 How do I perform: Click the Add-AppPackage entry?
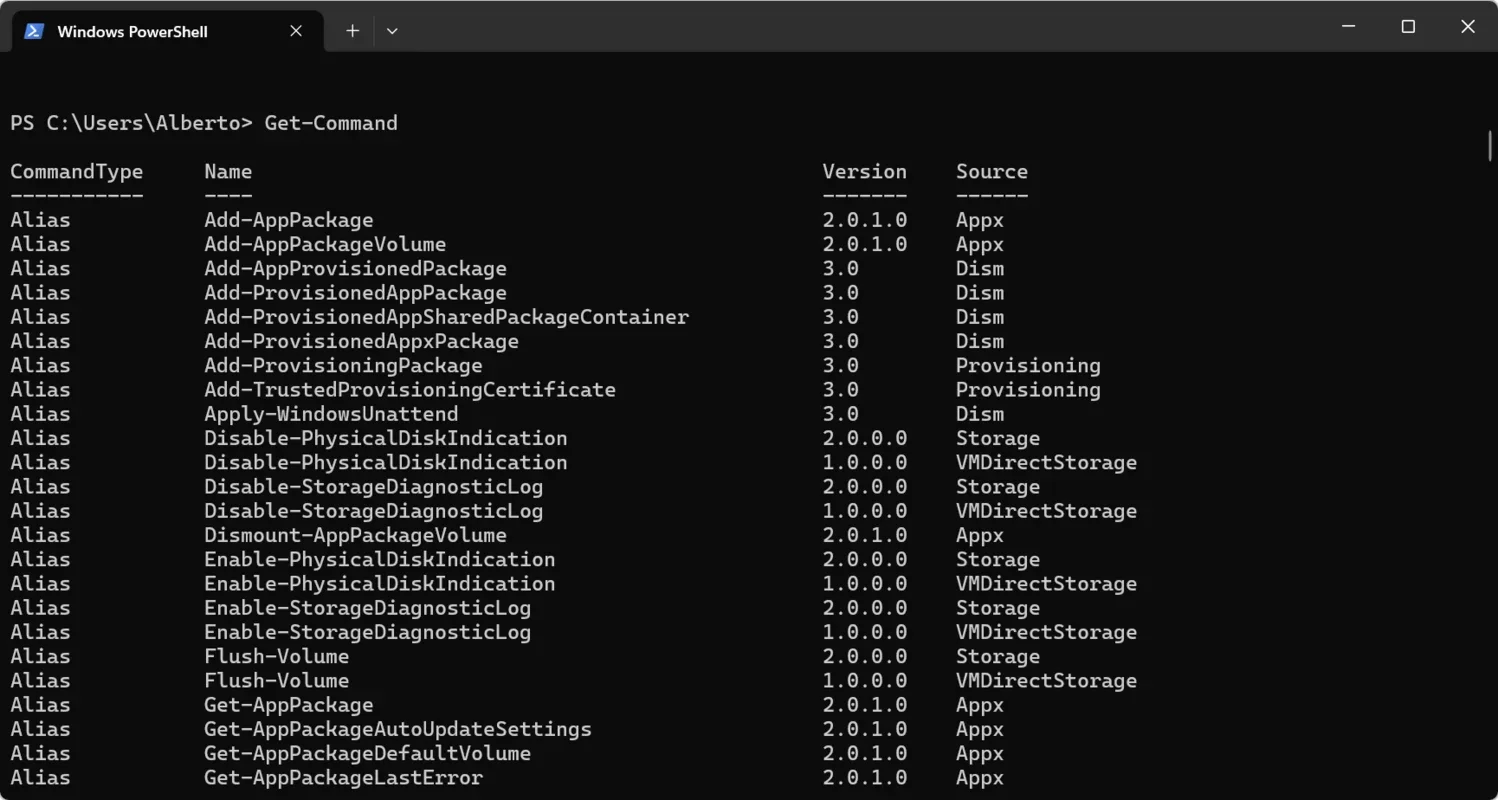[289, 220]
